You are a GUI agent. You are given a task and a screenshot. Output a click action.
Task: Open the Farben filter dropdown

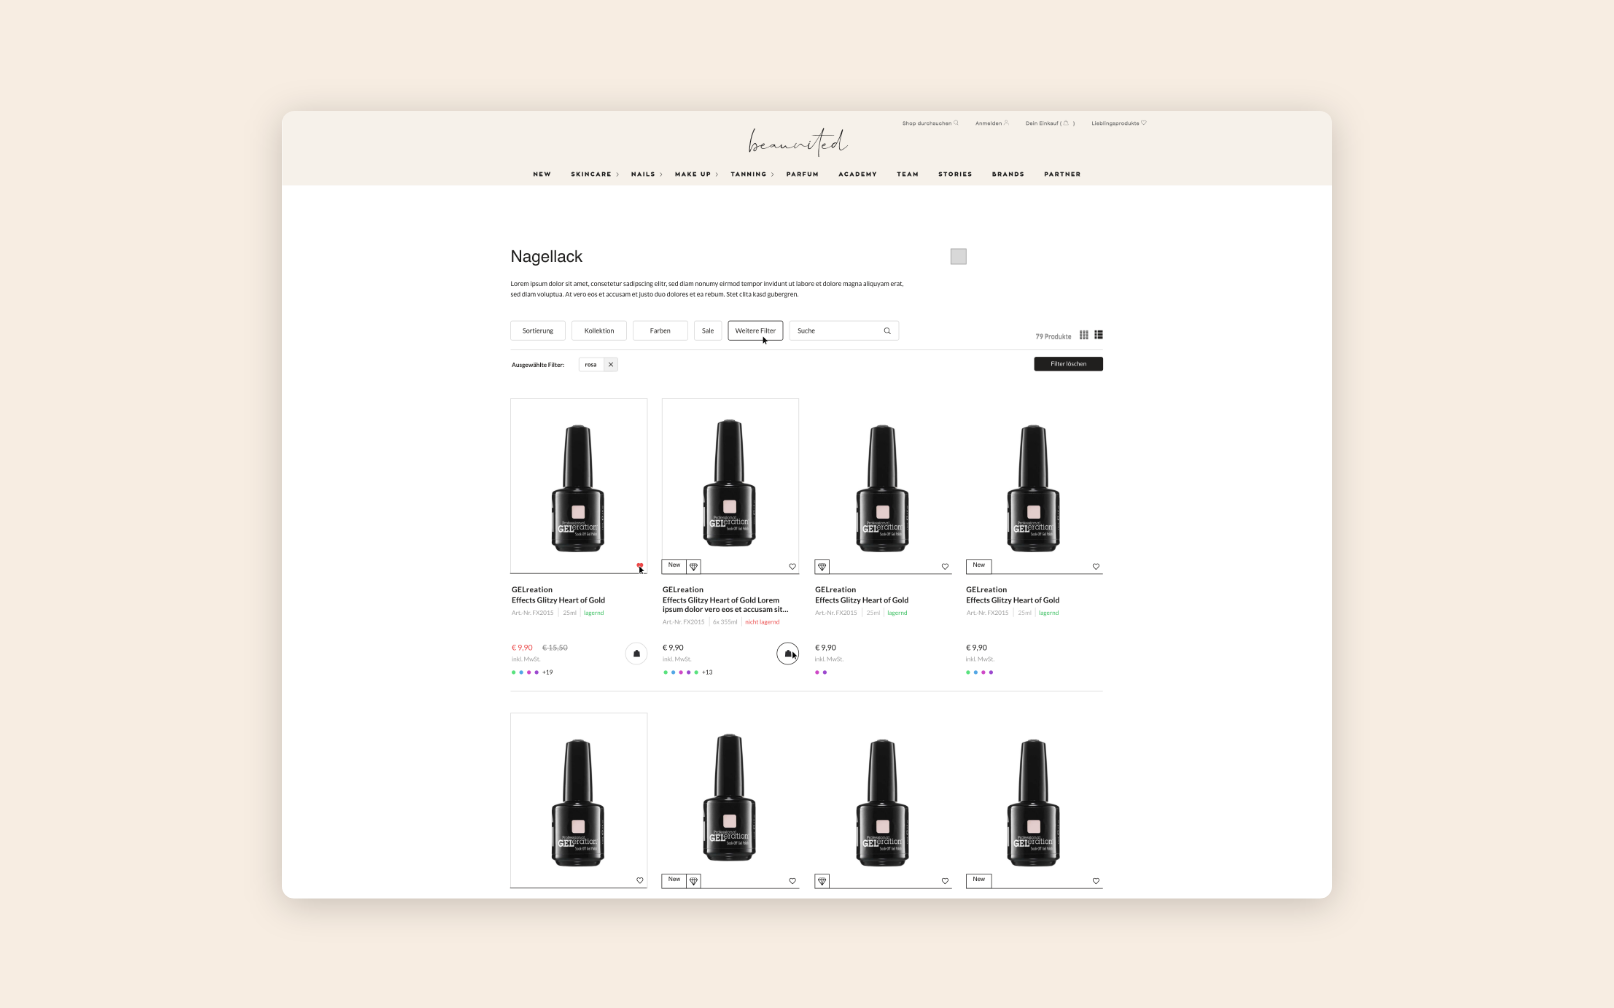coord(660,330)
